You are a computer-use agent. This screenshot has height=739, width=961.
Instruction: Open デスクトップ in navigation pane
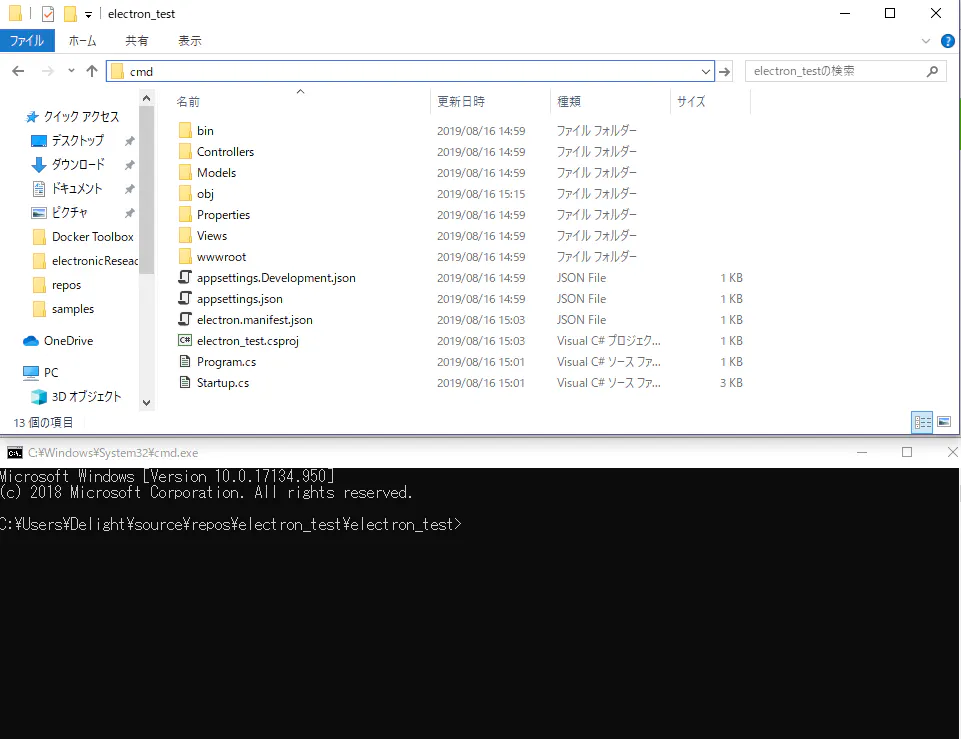pyautogui.click(x=77, y=140)
